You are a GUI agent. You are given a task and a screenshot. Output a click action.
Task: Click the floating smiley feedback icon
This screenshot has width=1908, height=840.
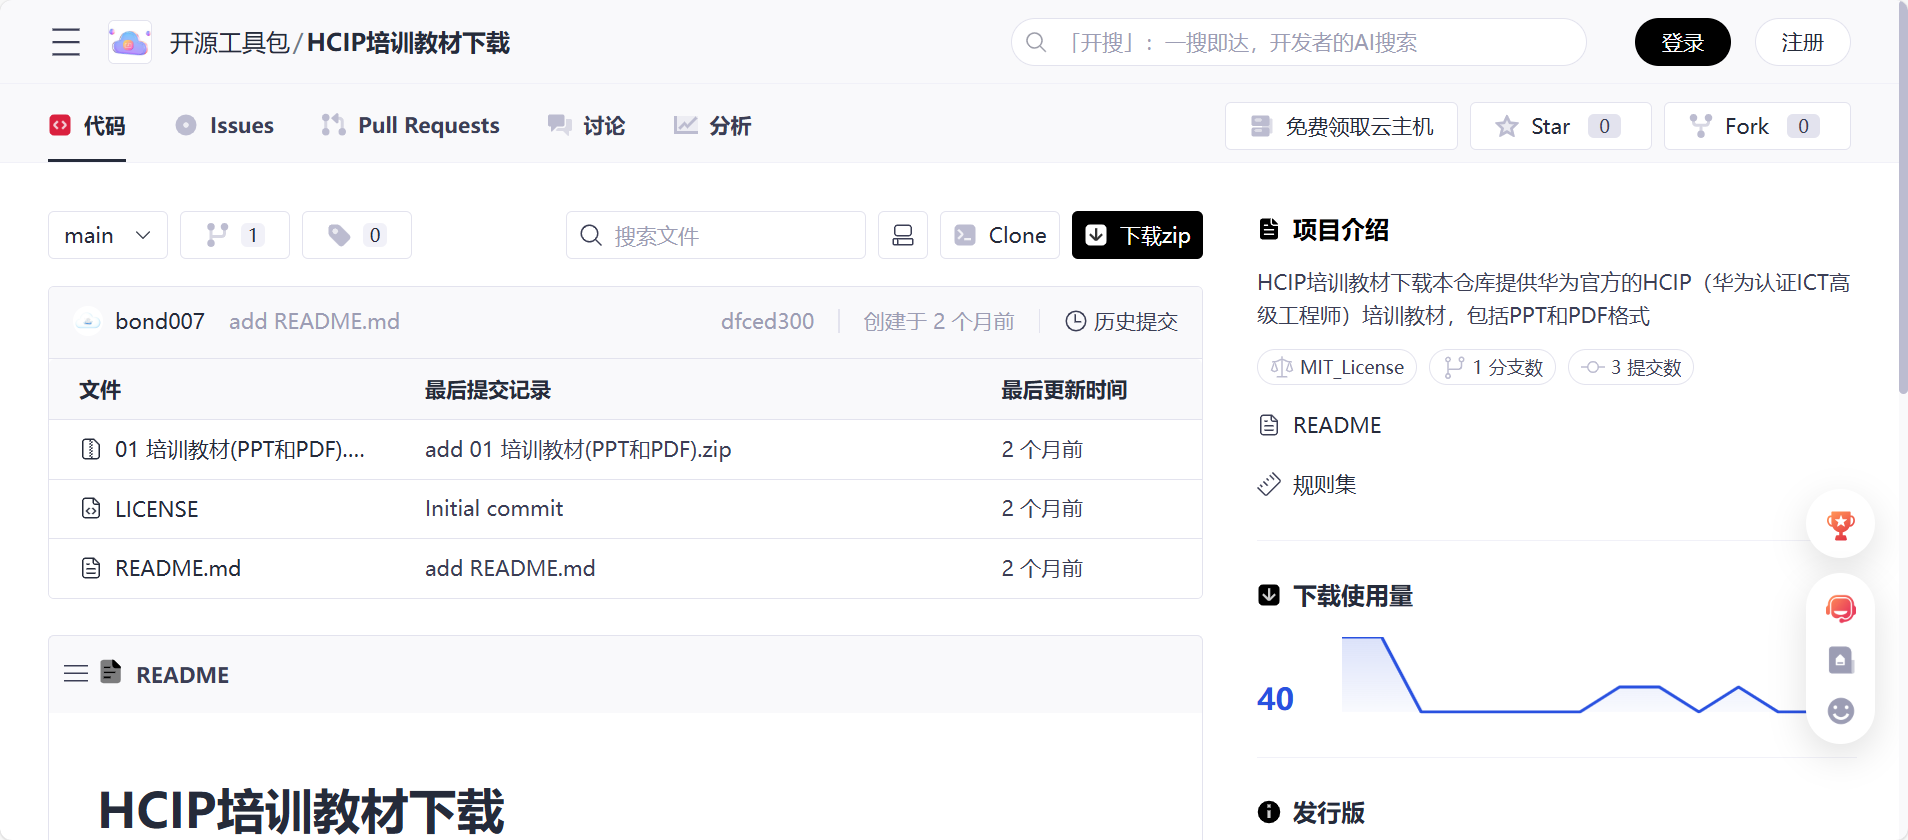[x=1841, y=711]
